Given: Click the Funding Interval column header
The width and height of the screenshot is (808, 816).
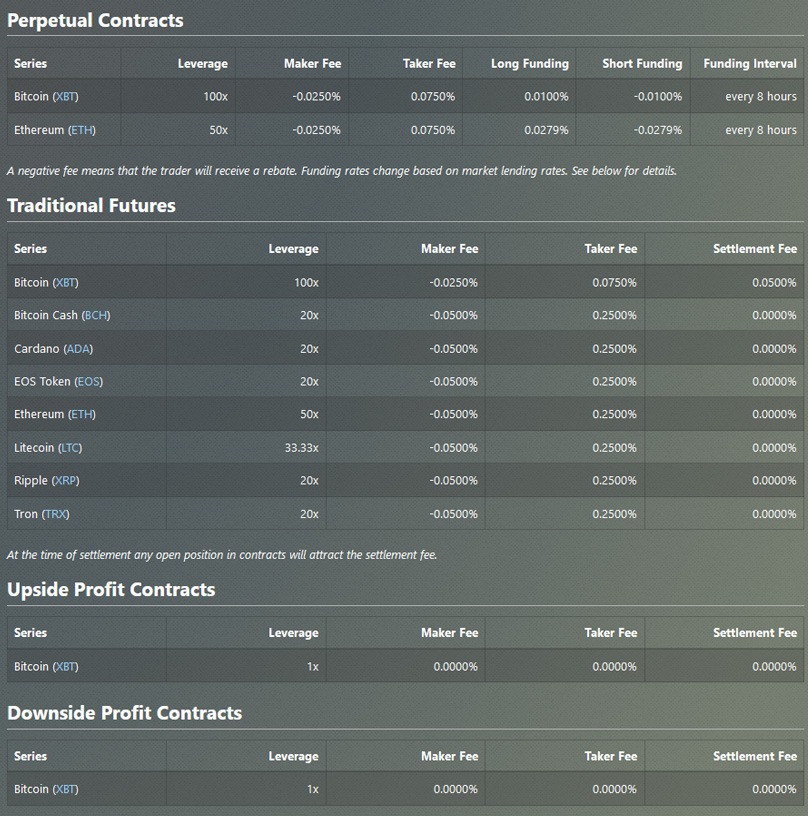Looking at the screenshot, I should (x=749, y=64).
